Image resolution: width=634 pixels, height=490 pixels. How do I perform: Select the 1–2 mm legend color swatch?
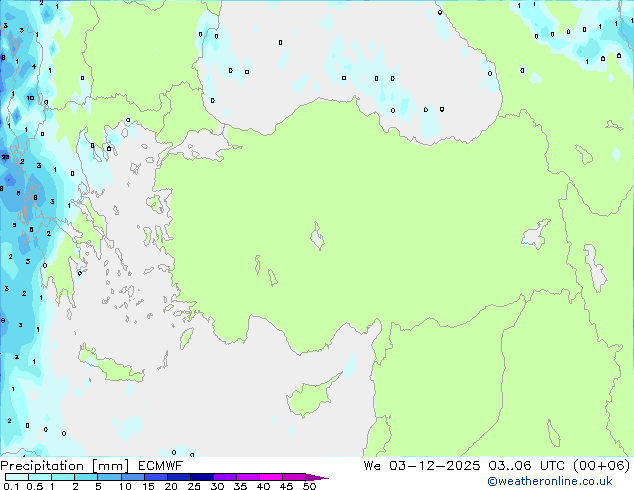coord(63,477)
